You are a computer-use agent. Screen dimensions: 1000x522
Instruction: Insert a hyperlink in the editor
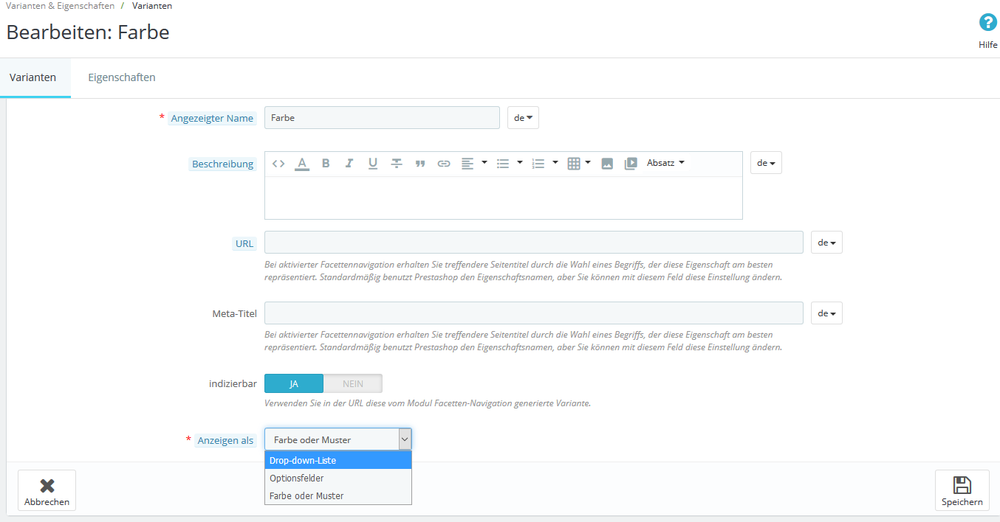443,163
